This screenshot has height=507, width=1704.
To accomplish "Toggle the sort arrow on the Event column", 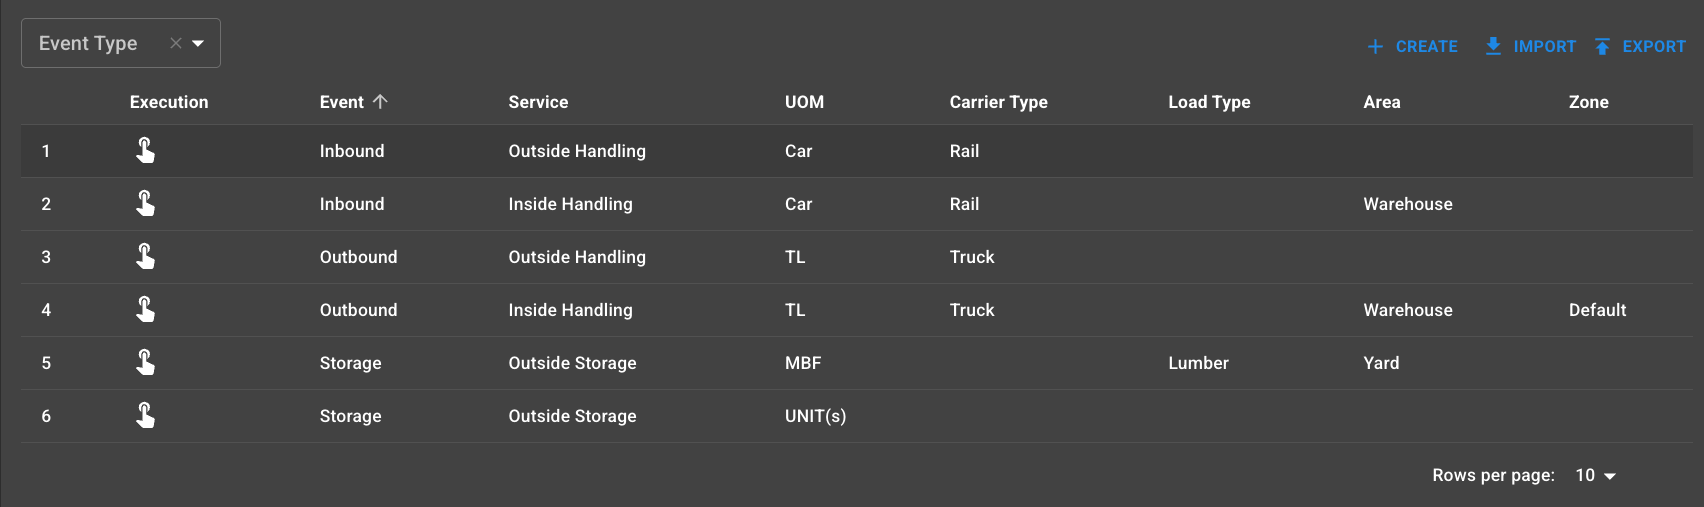I will click(x=380, y=102).
